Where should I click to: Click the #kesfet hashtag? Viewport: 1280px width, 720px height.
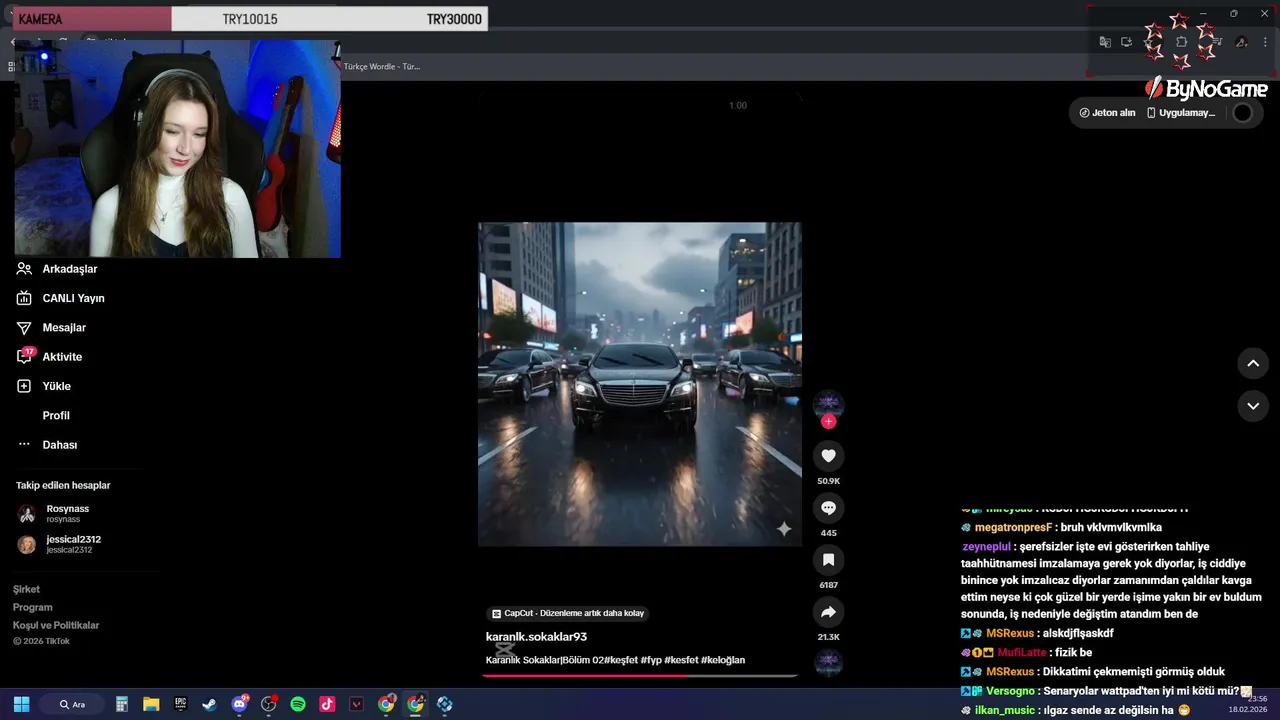(681, 660)
